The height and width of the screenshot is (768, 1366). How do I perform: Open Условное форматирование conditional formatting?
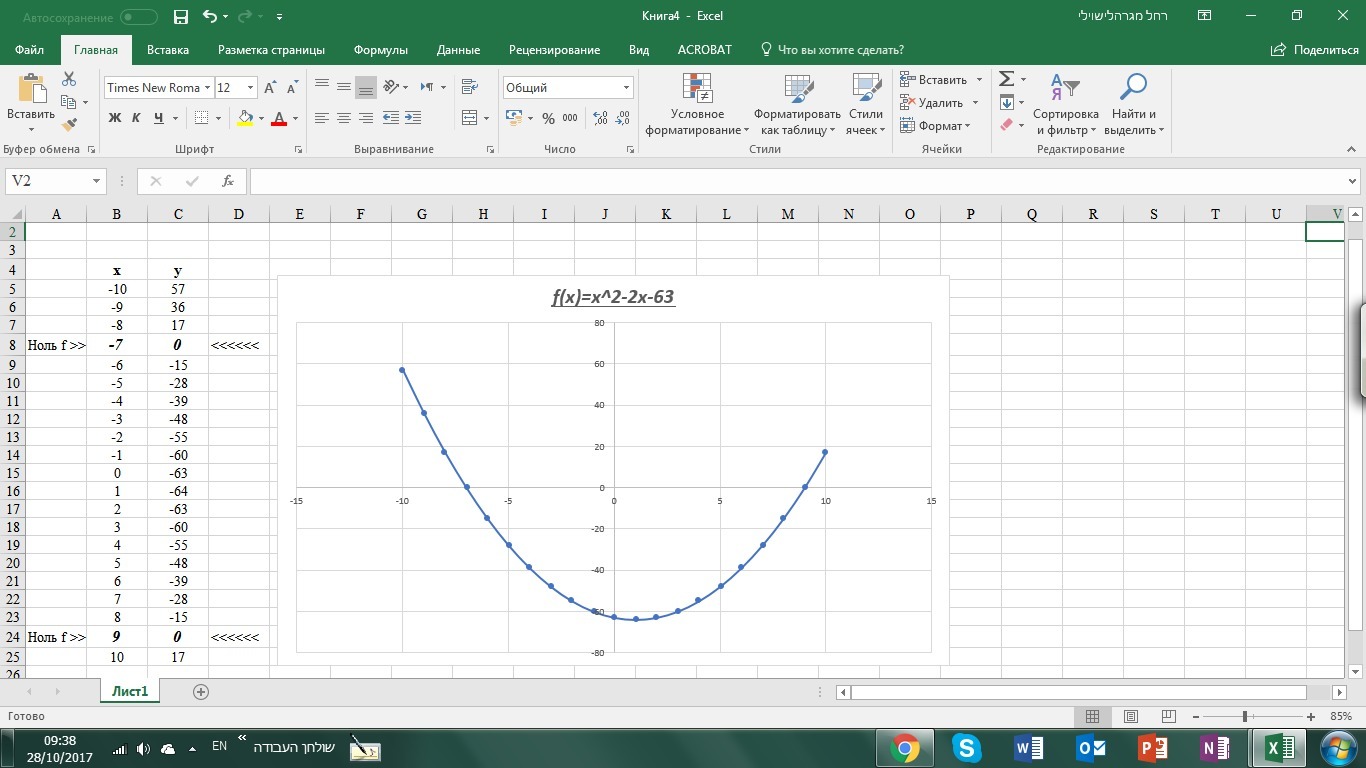[697, 104]
